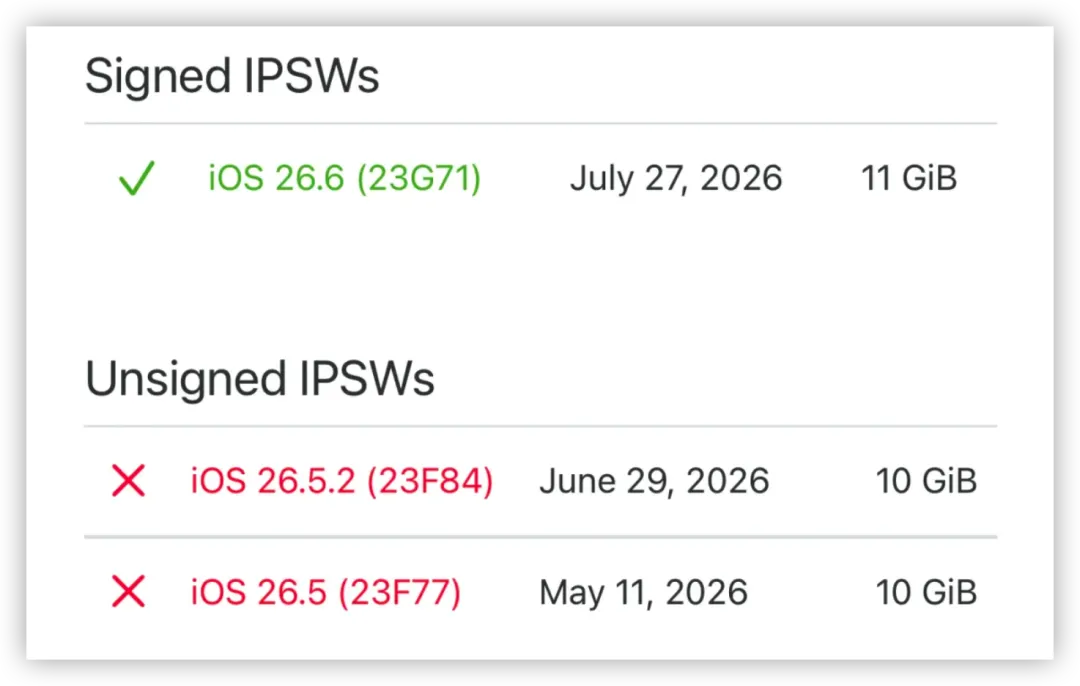
Task: Select the June 29, 2026 release date
Action: 654,480
